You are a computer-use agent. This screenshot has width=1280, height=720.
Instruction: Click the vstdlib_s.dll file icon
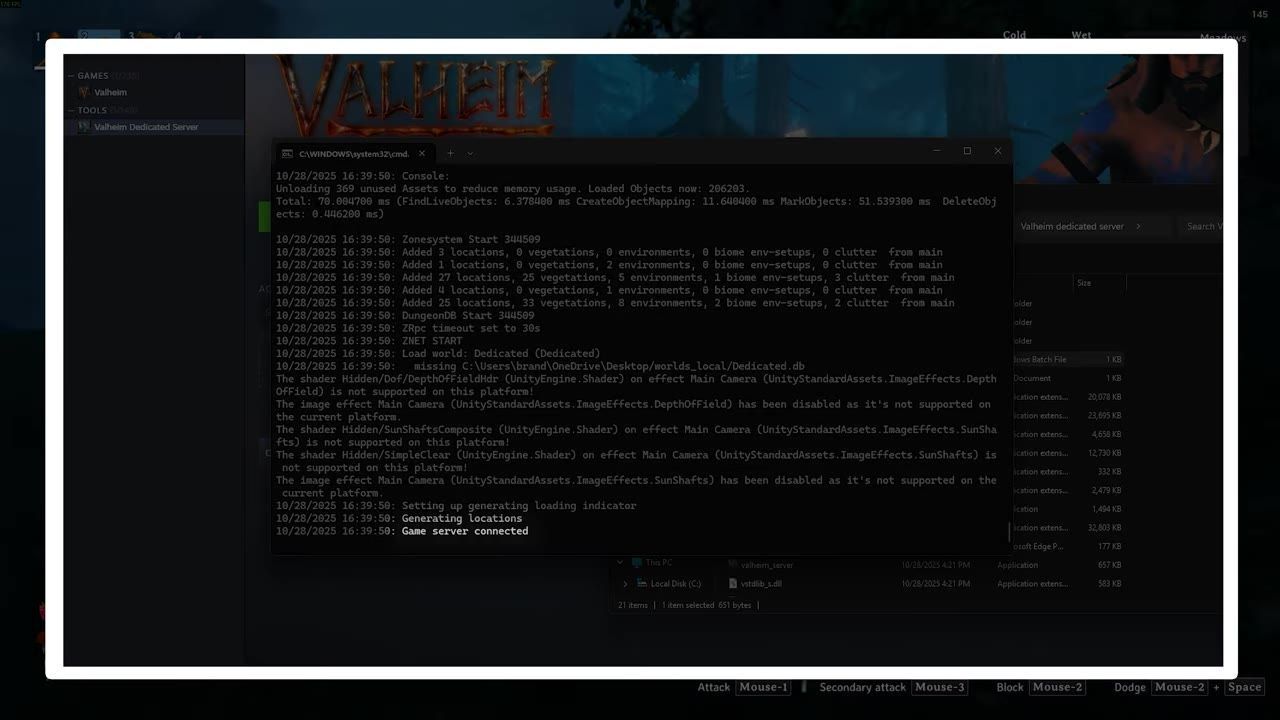(732, 584)
